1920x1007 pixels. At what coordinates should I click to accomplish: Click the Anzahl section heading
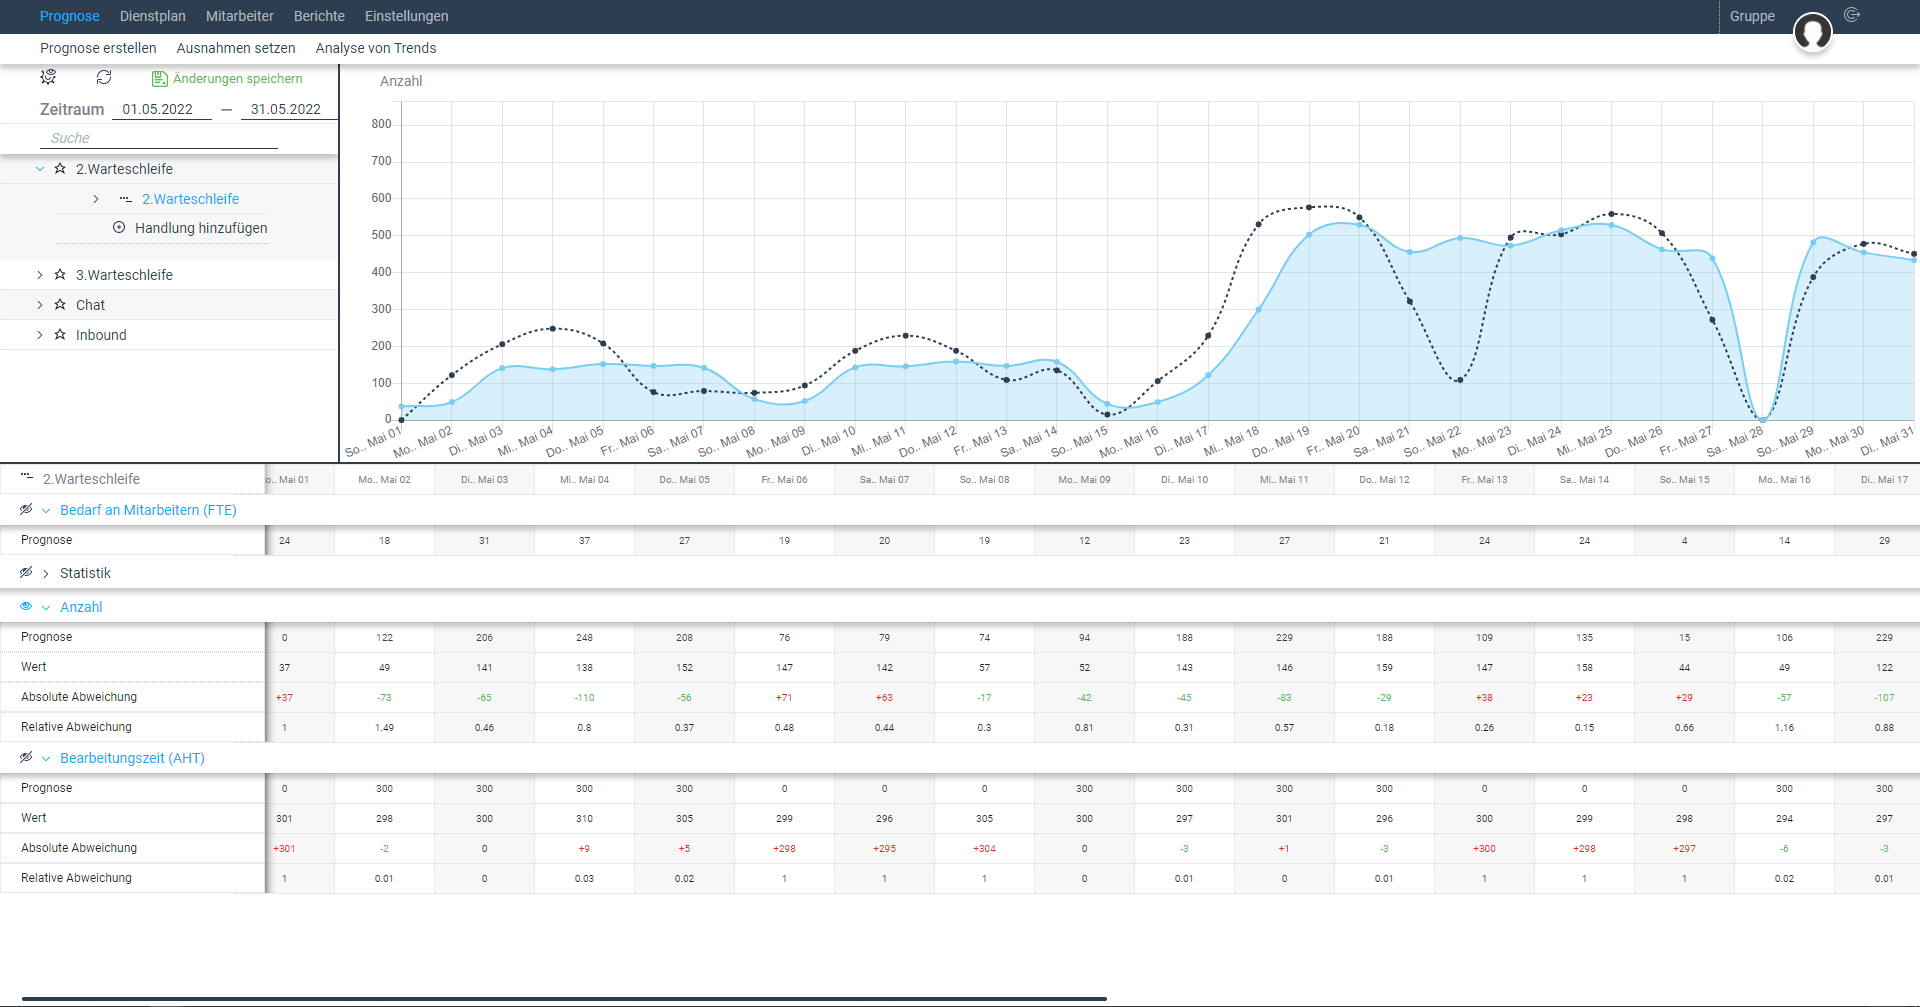[81, 607]
